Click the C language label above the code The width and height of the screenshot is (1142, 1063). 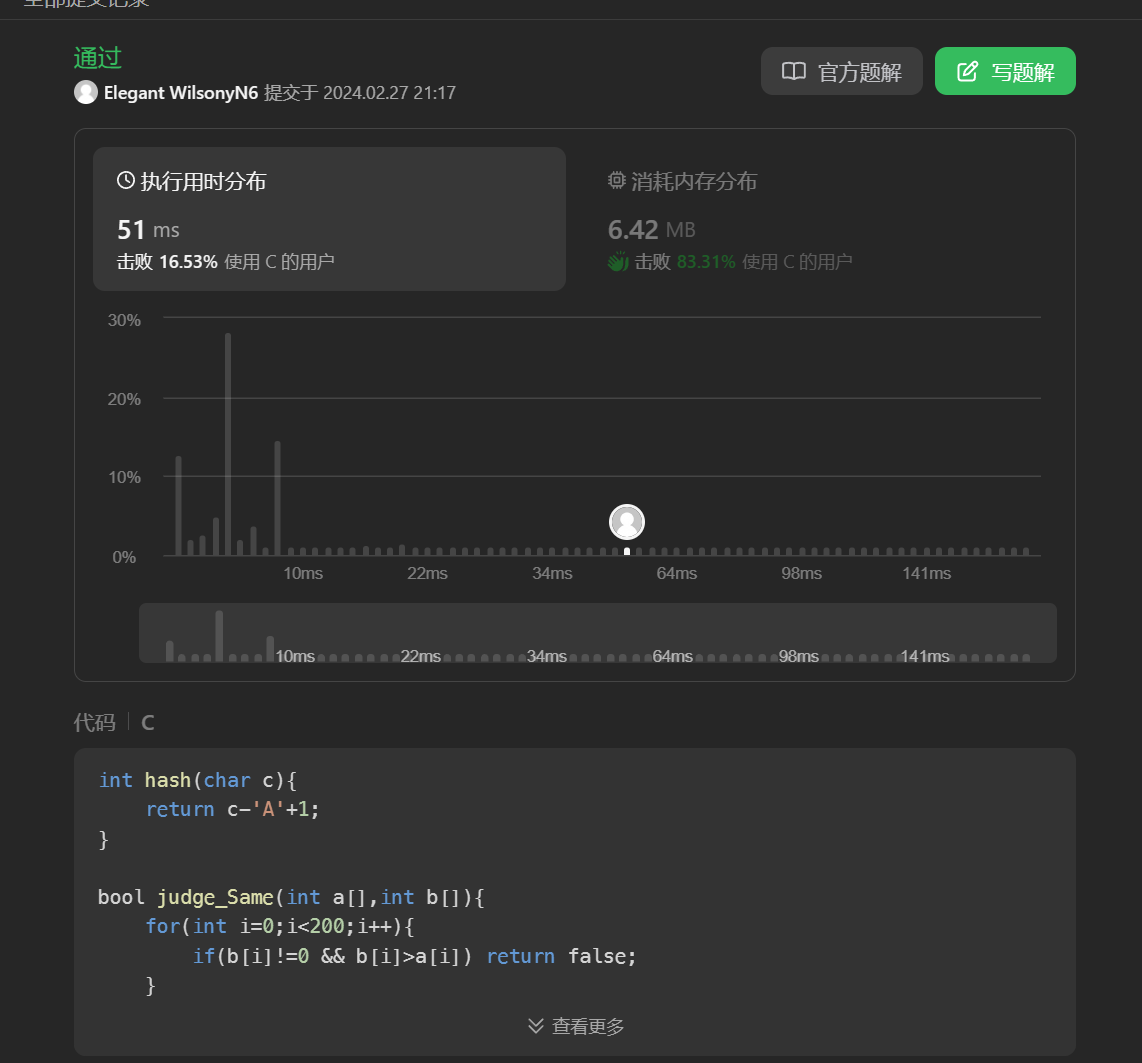pos(148,722)
